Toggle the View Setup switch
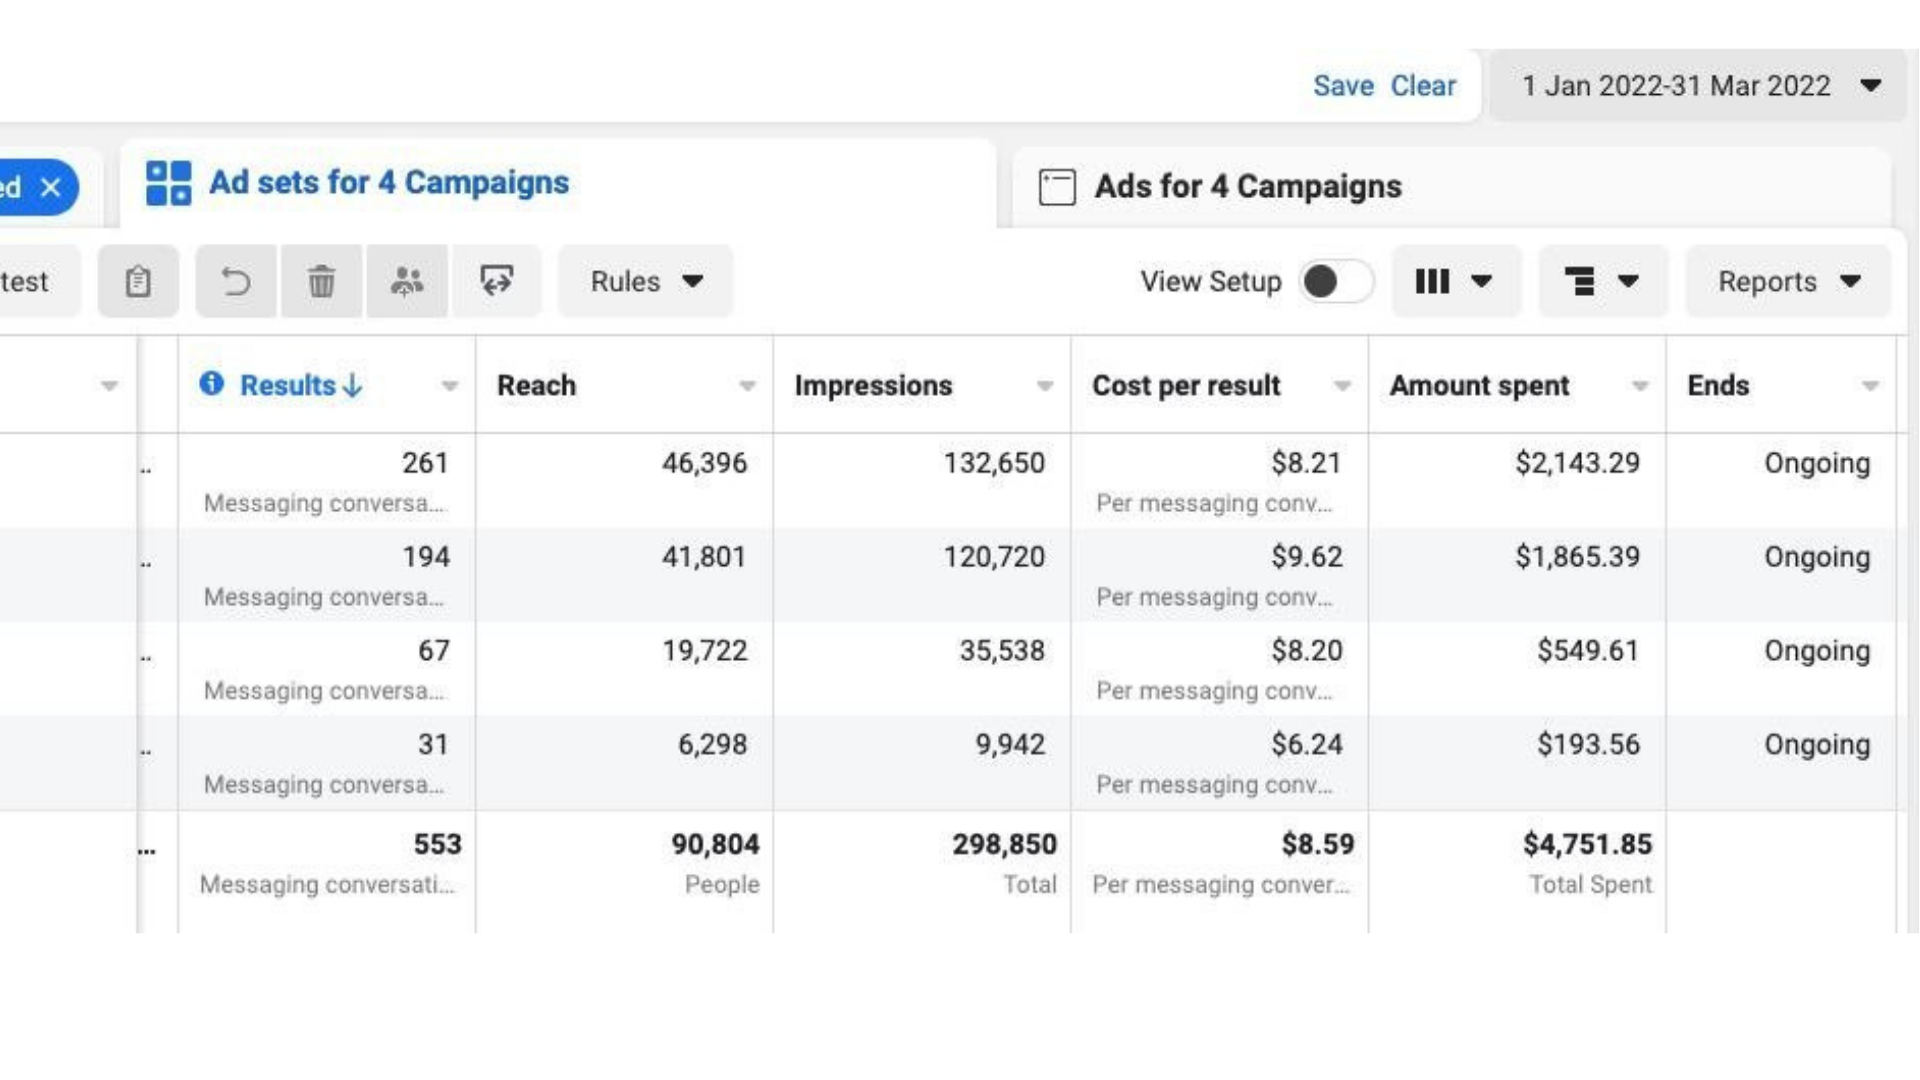The width and height of the screenshot is (1920, 1080). 1335,282
